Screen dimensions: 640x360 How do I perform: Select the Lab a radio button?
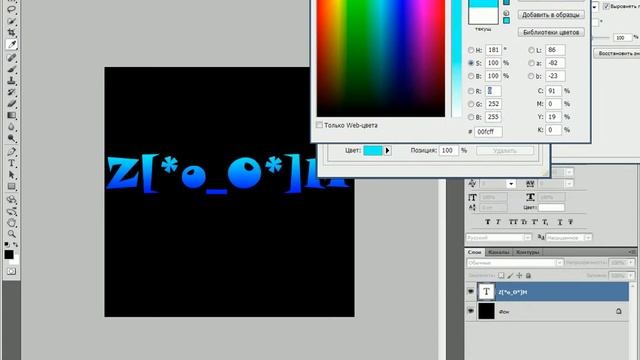pyautogui.click(x=531, y=63)
